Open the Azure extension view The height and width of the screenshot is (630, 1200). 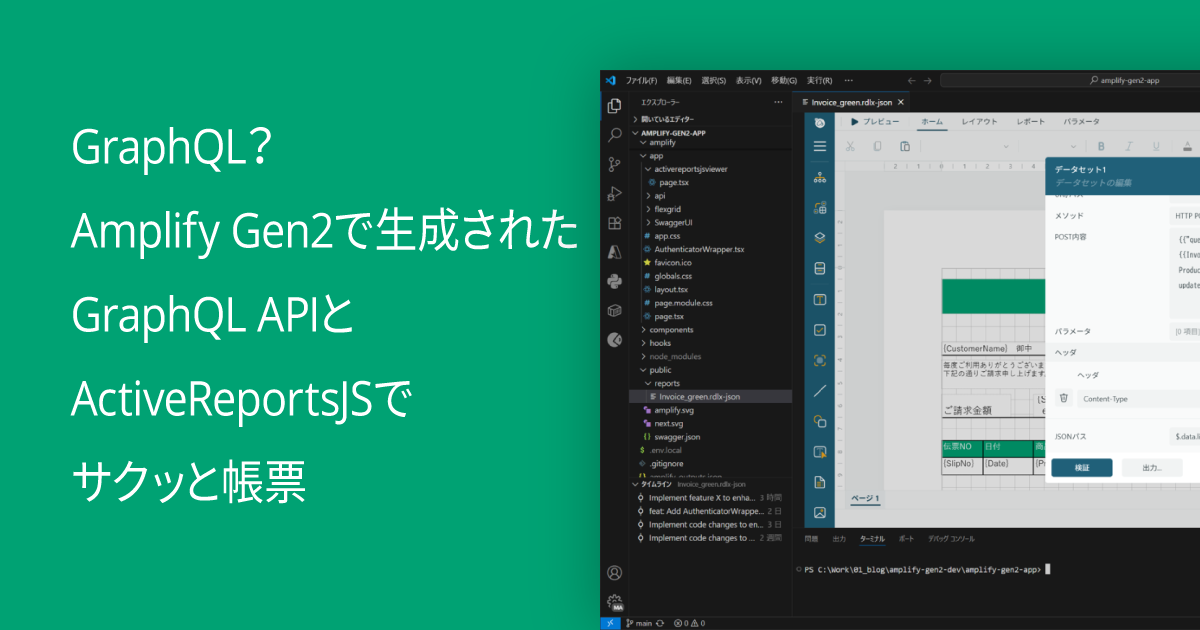click(x=615, y=252)
